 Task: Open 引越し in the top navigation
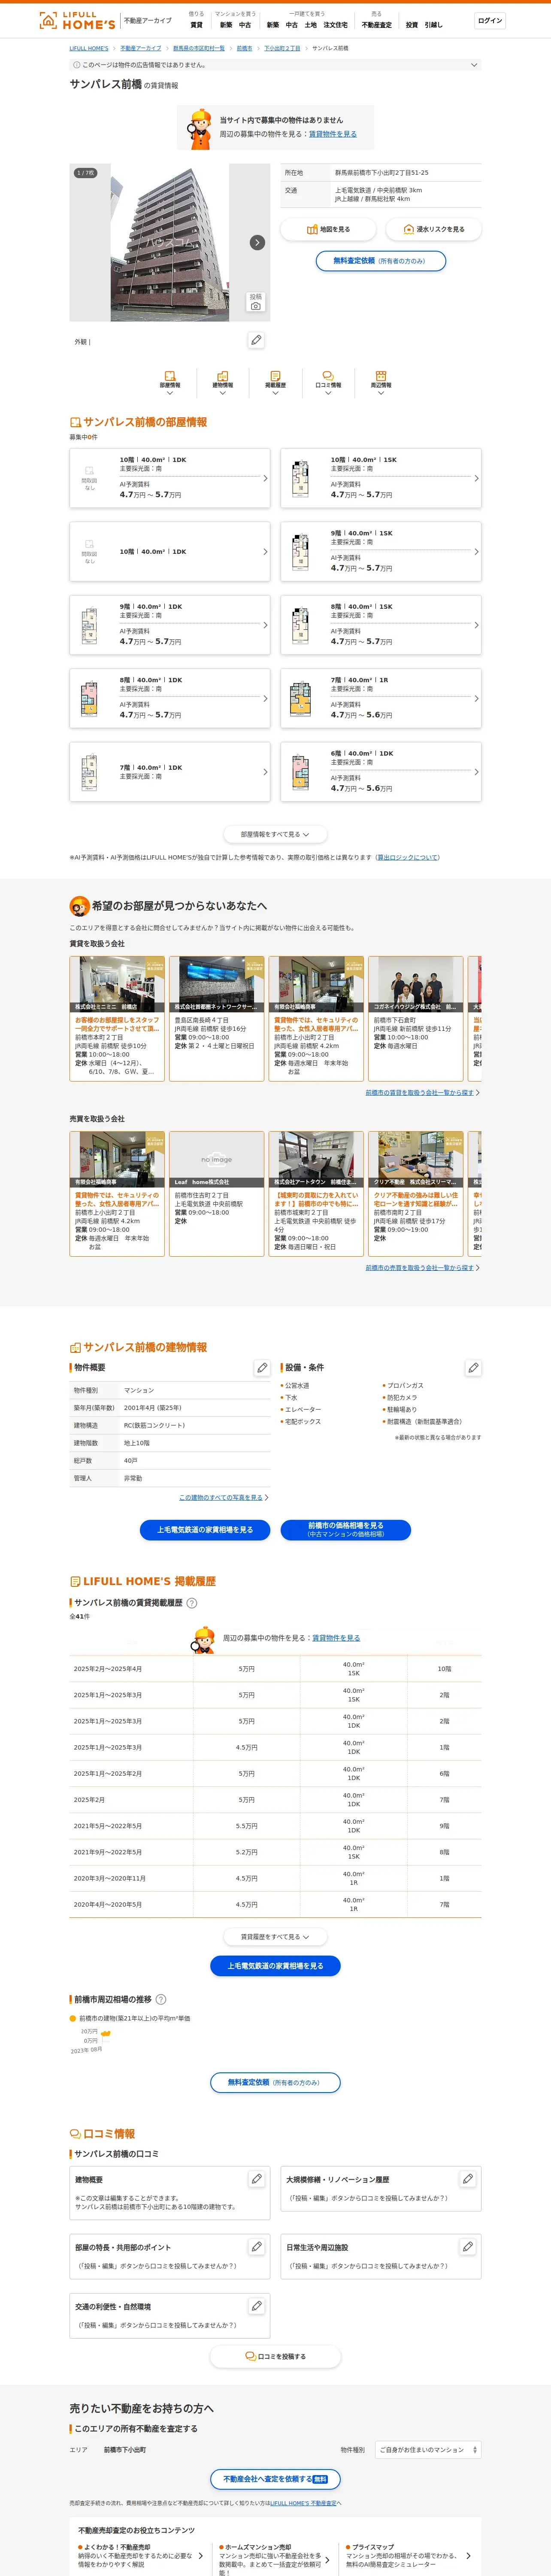(x=433, y=25)
